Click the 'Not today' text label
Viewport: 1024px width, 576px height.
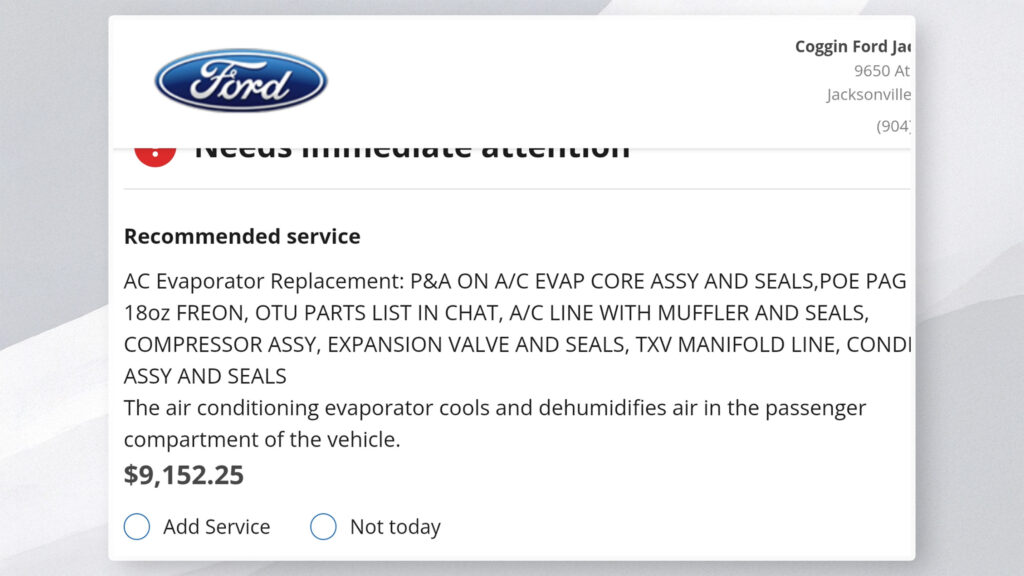[x=395, y=526]
